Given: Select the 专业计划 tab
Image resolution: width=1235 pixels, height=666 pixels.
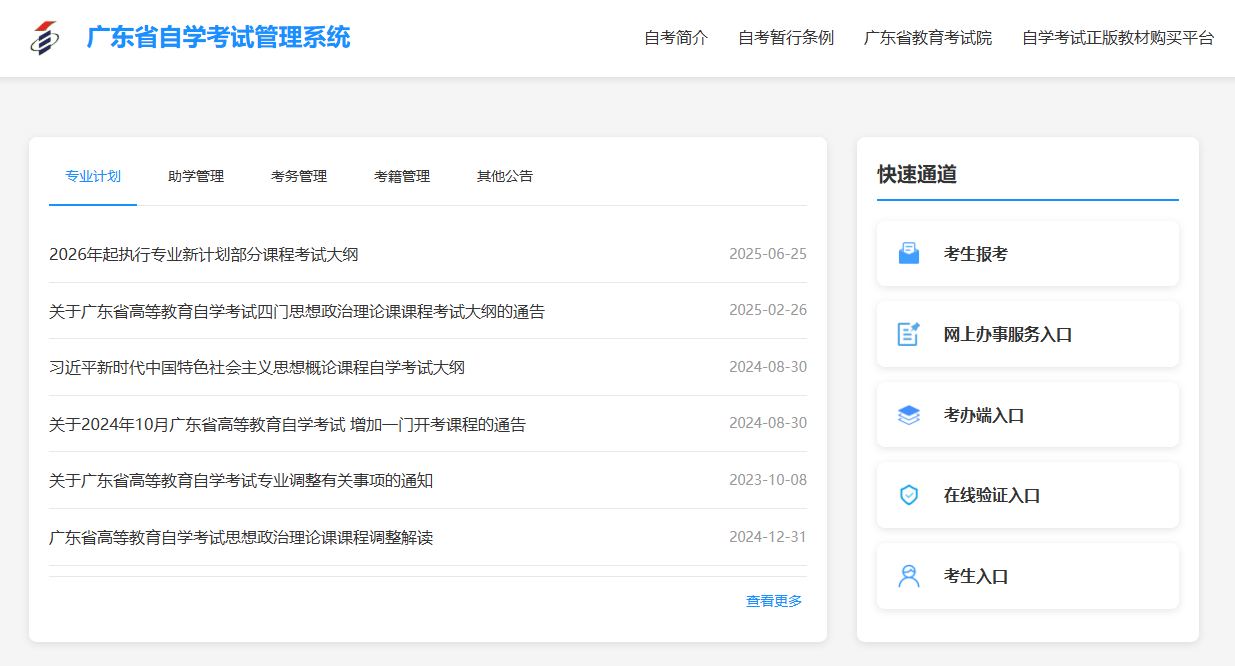Looking at the screenshot, I should click(x=93, y=176).
